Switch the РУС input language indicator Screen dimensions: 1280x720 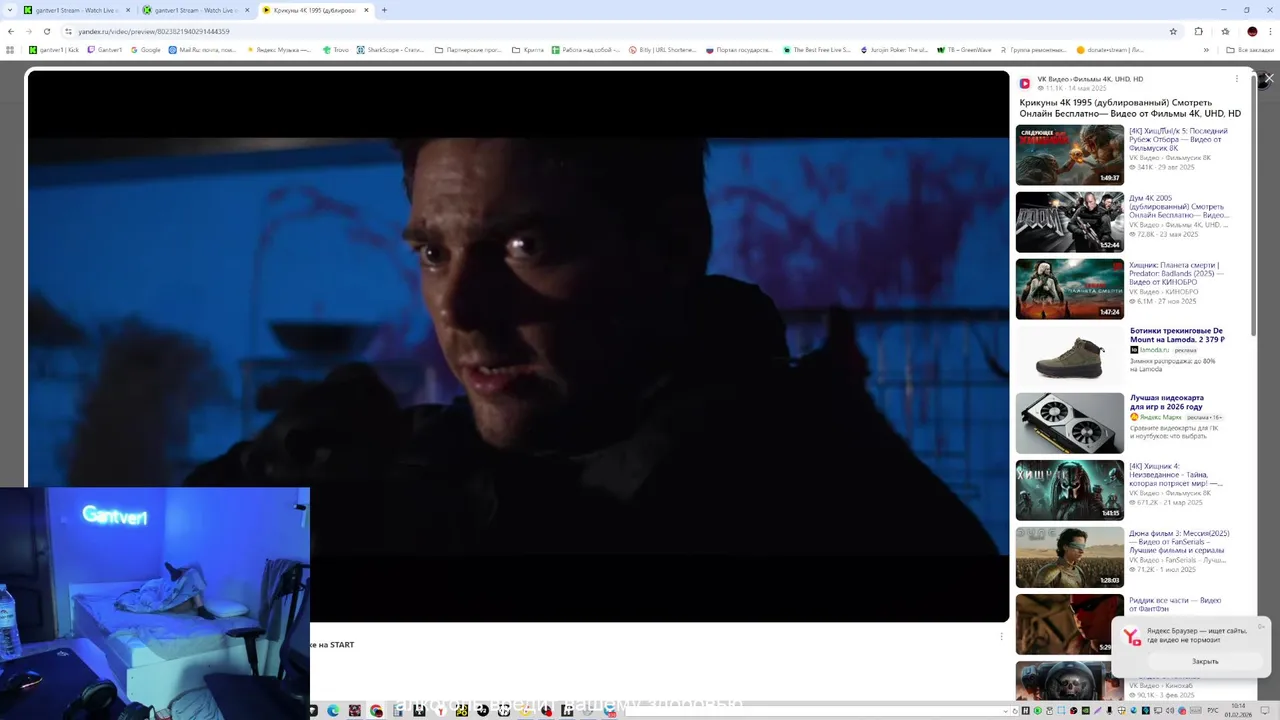tap(1212, 711)
